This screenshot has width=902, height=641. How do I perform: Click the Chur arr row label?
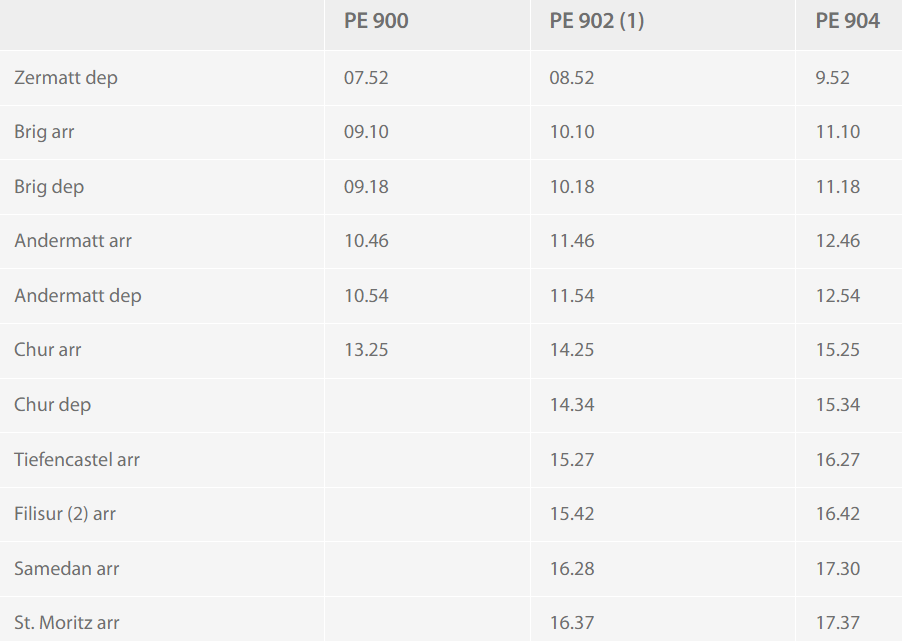click(48, 350)
